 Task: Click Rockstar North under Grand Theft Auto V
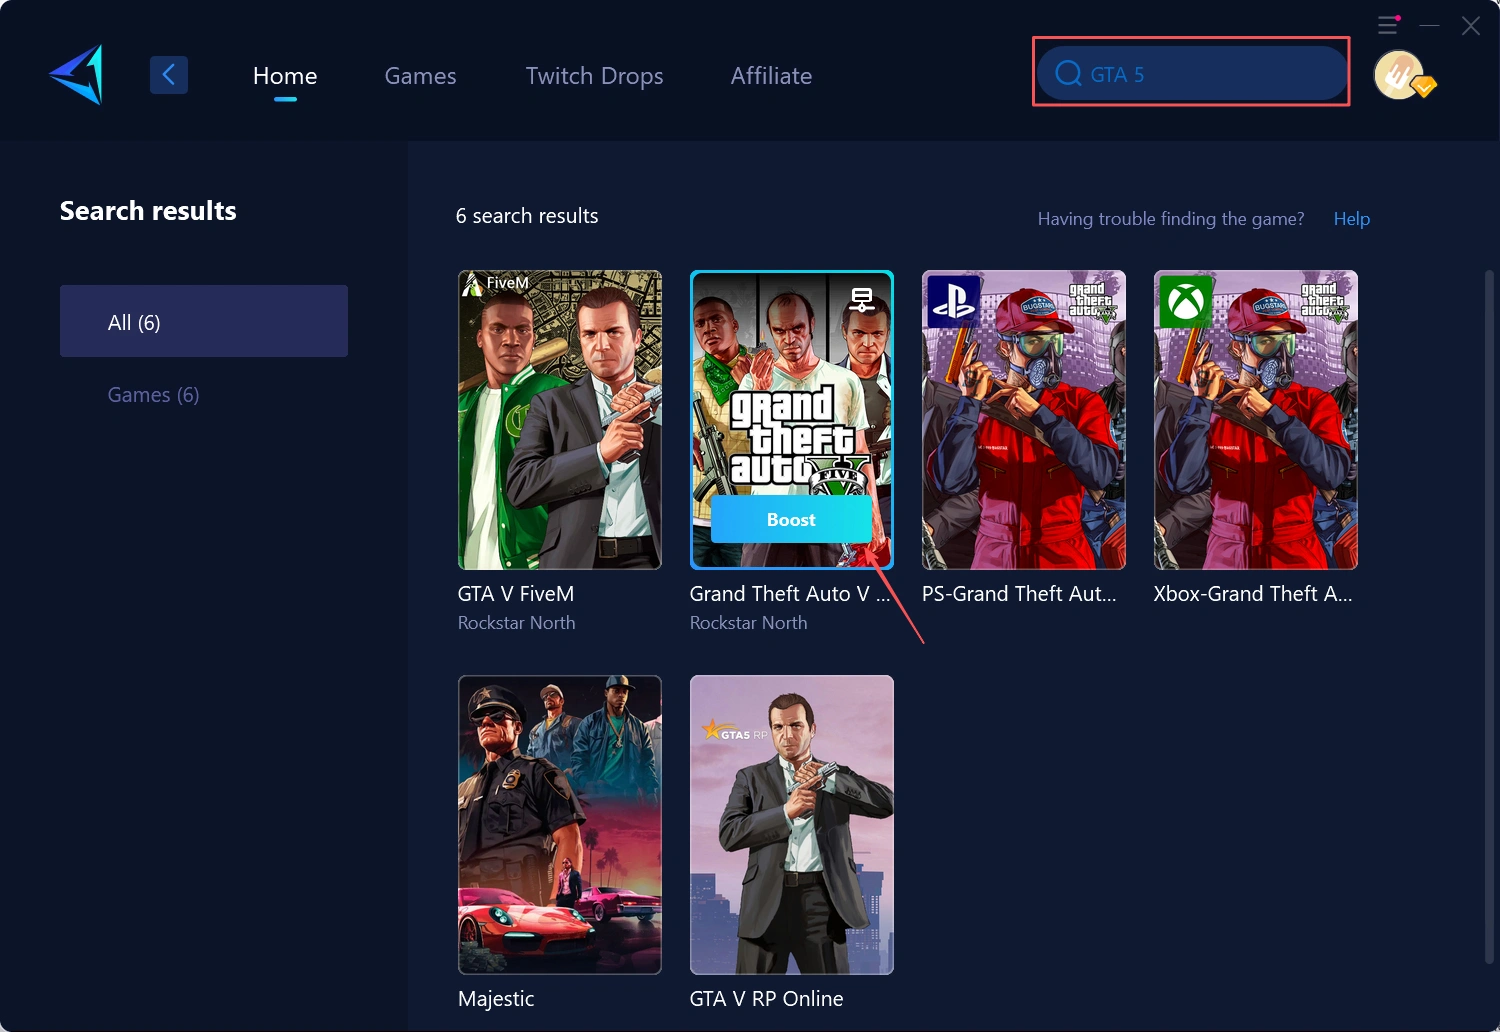[x=749, y=623]
